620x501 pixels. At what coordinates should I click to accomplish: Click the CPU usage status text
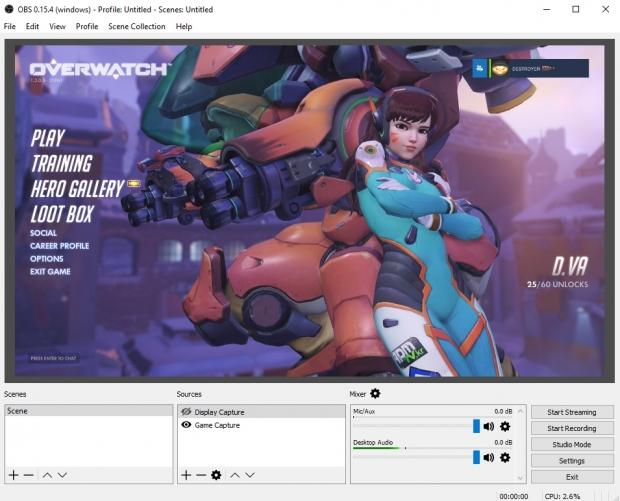click(x=562, y=496)
